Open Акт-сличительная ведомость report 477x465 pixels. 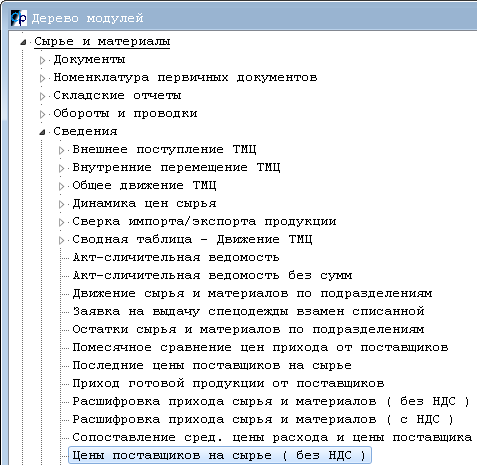[176, 258]
